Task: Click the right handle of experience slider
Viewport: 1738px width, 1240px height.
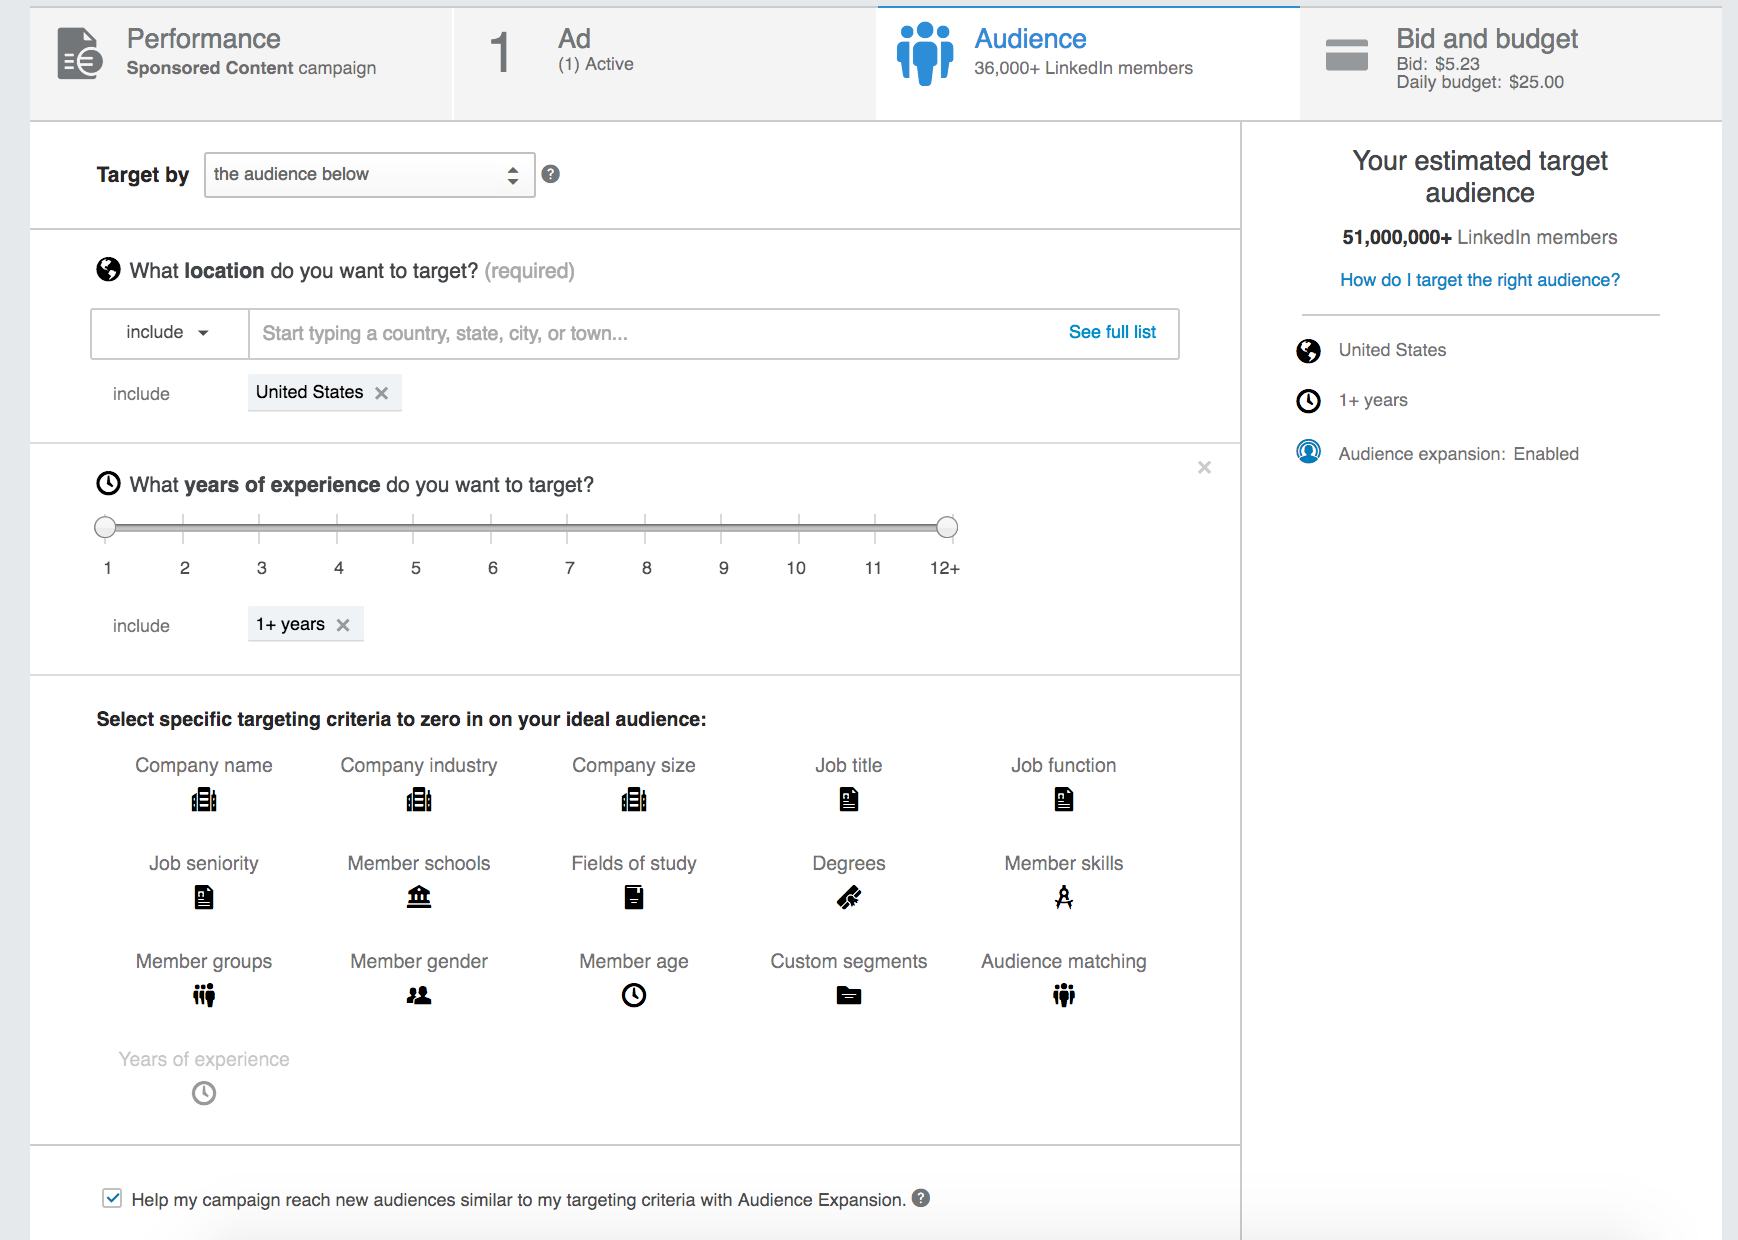Action: [947, 527]
